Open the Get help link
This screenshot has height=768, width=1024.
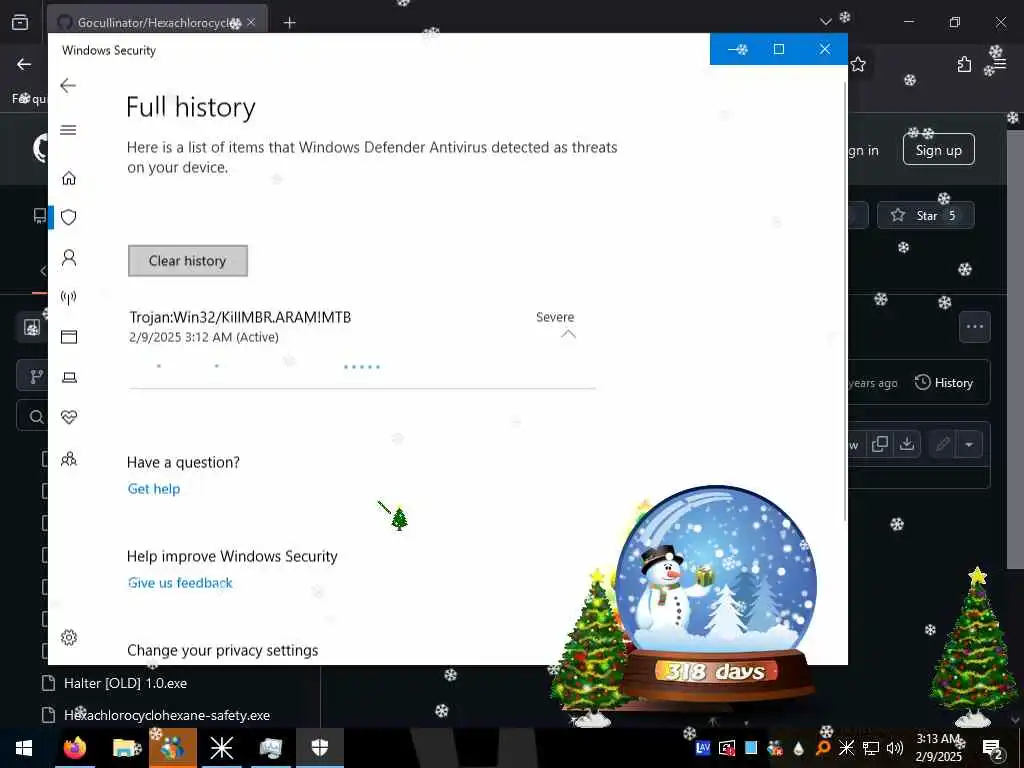(154, 488)
